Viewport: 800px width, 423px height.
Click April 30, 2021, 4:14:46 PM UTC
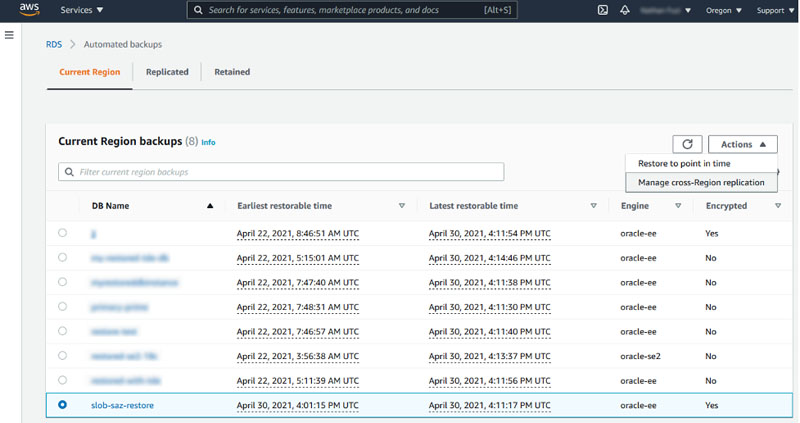[x=489, y=258]
